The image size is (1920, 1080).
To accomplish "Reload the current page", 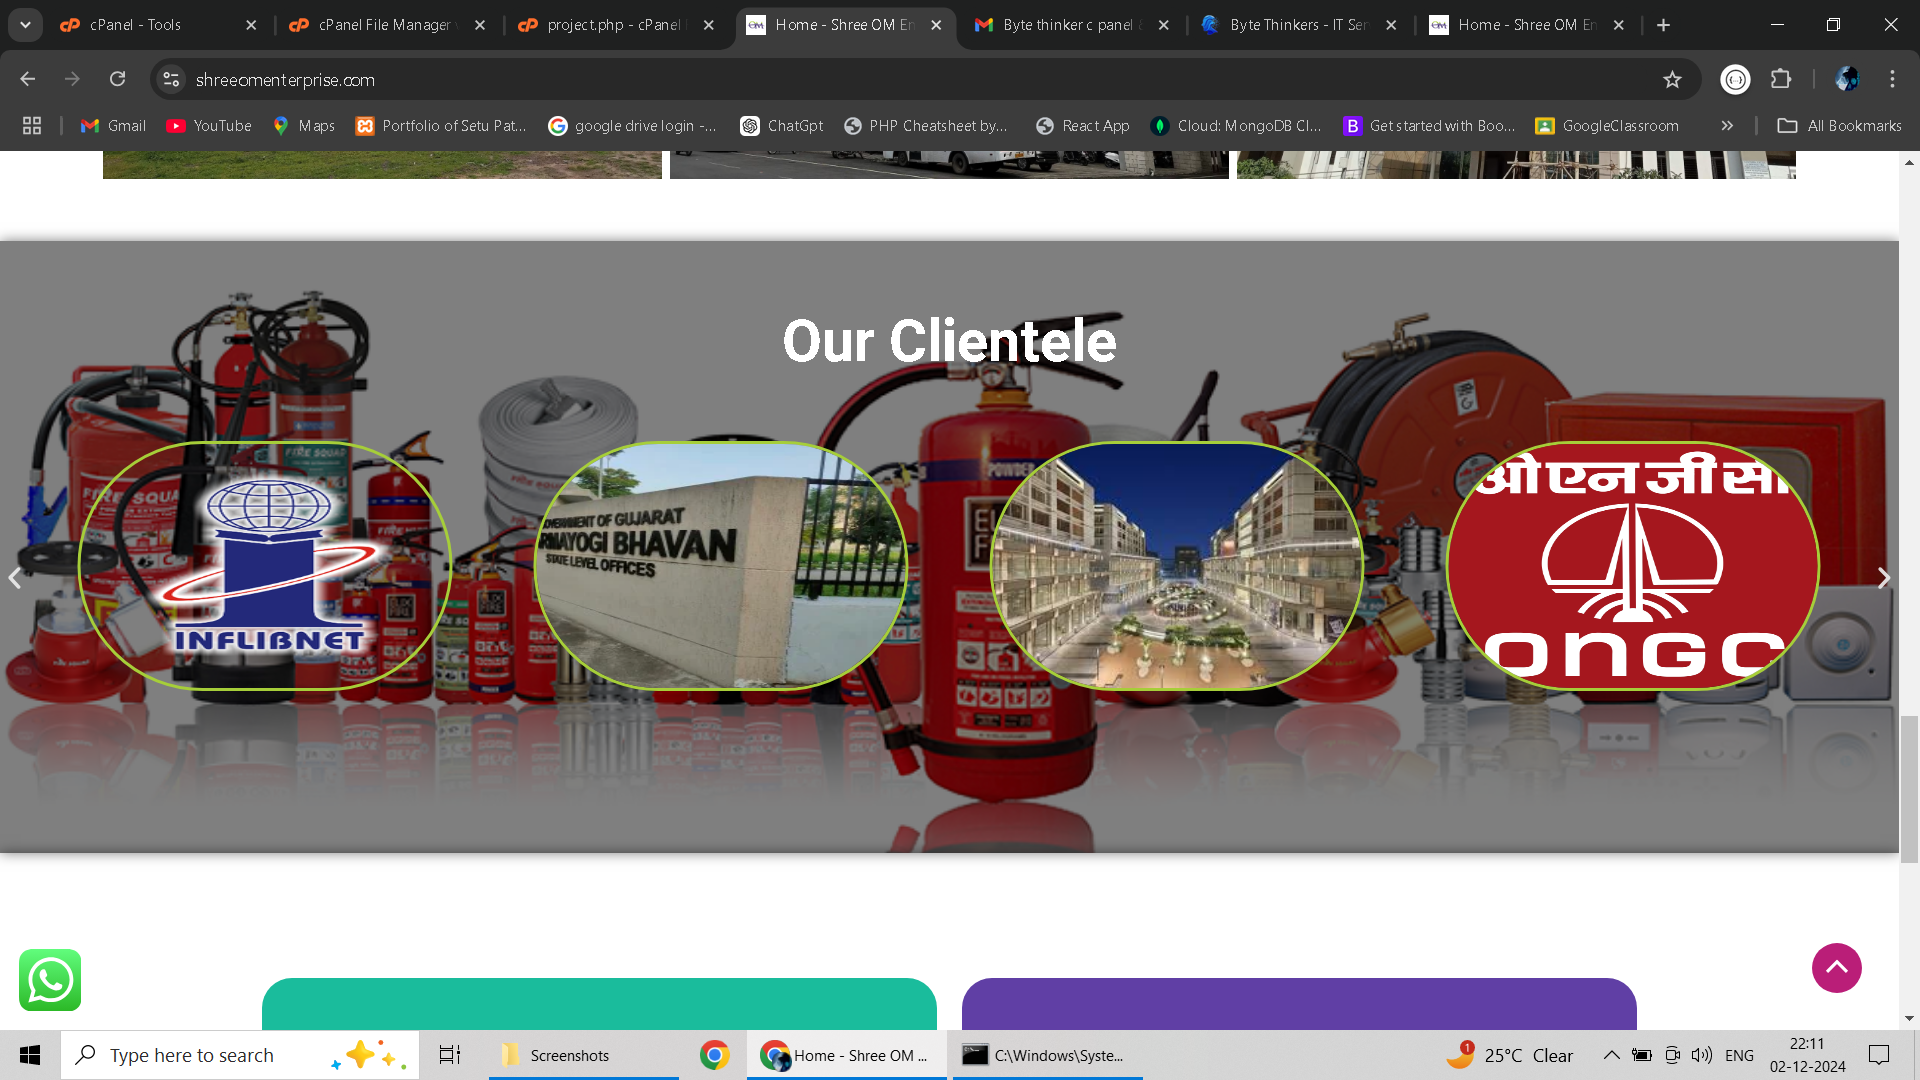I will coord(118,79).
